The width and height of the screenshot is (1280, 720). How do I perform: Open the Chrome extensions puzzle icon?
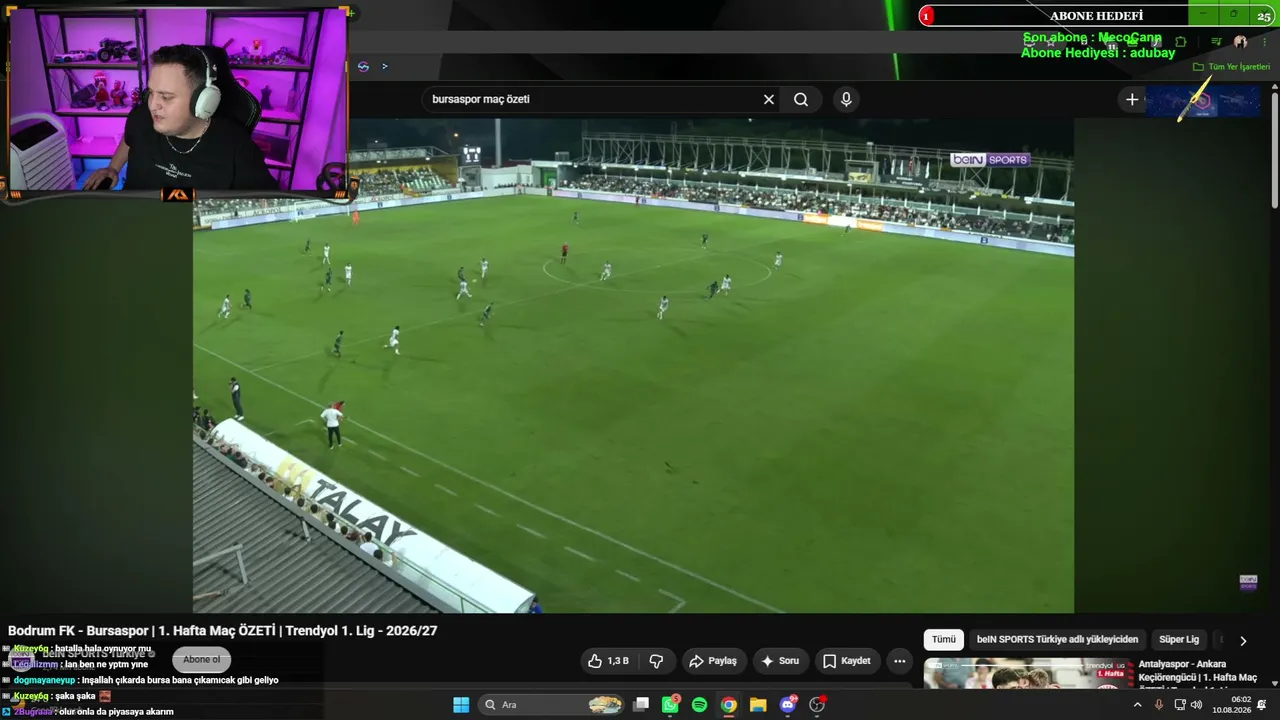[1181, 42]
